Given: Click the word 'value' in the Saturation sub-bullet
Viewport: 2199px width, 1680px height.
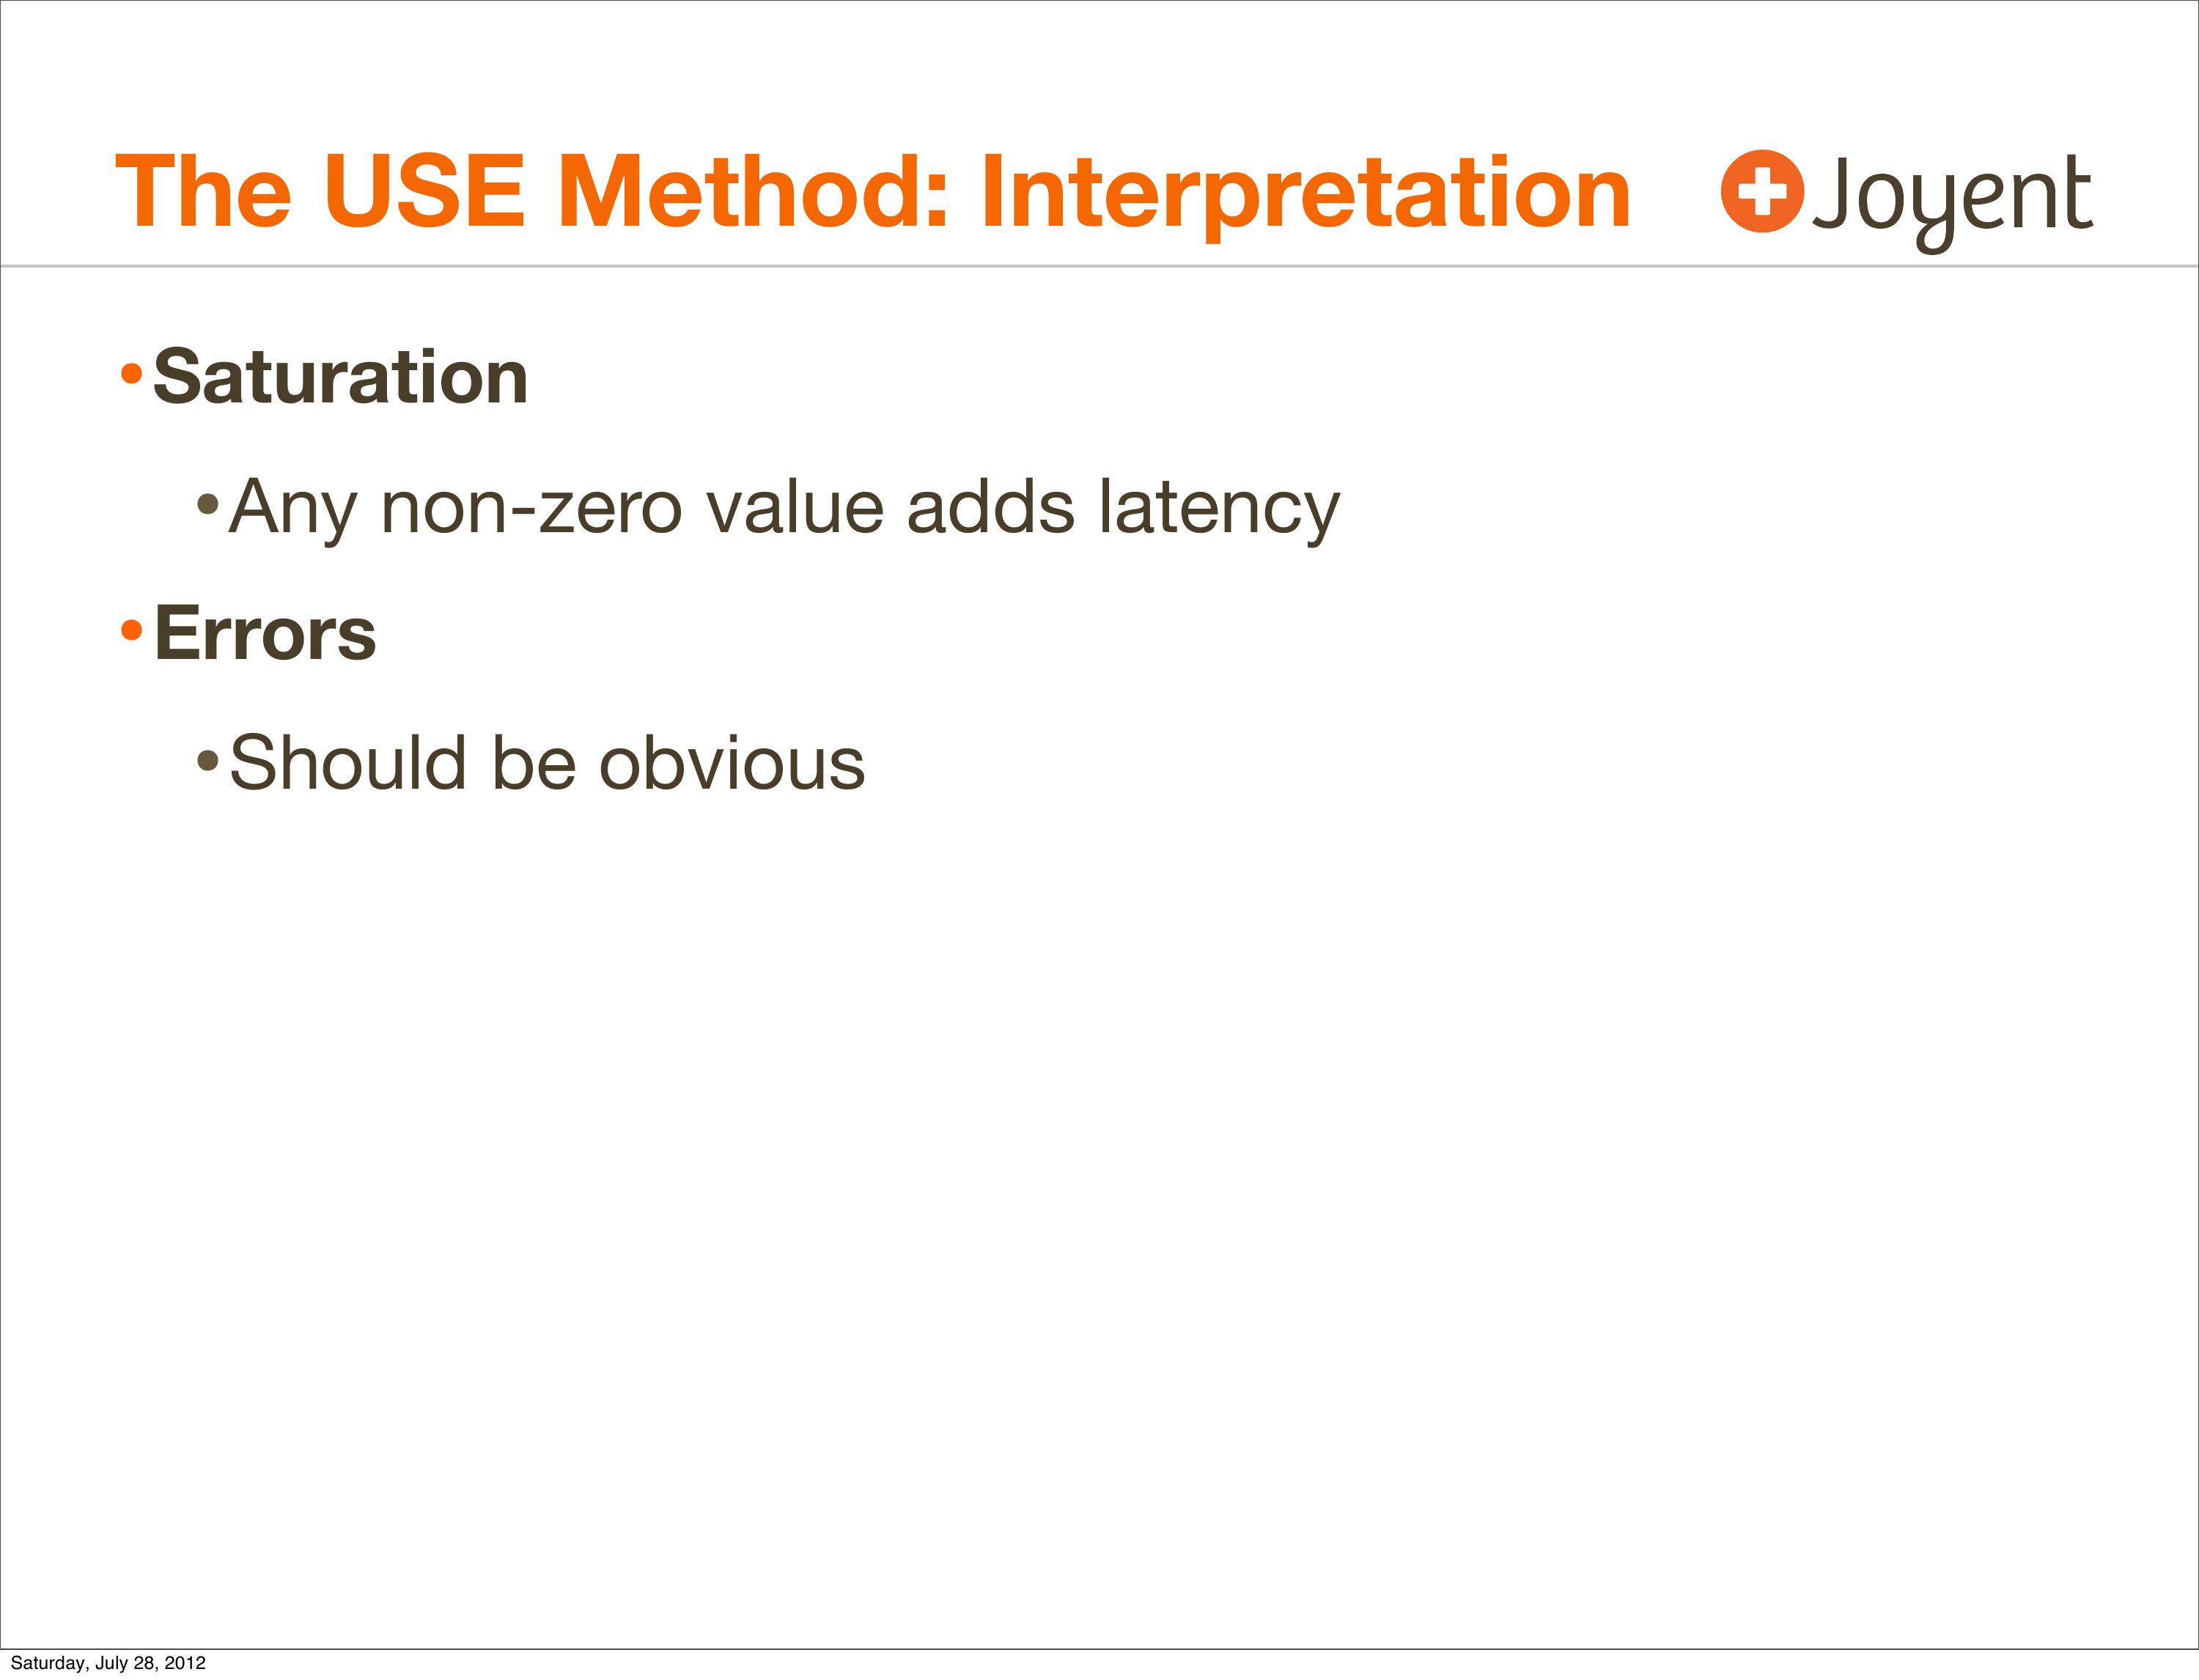Looking at the screenshot, I should (794, 508).
